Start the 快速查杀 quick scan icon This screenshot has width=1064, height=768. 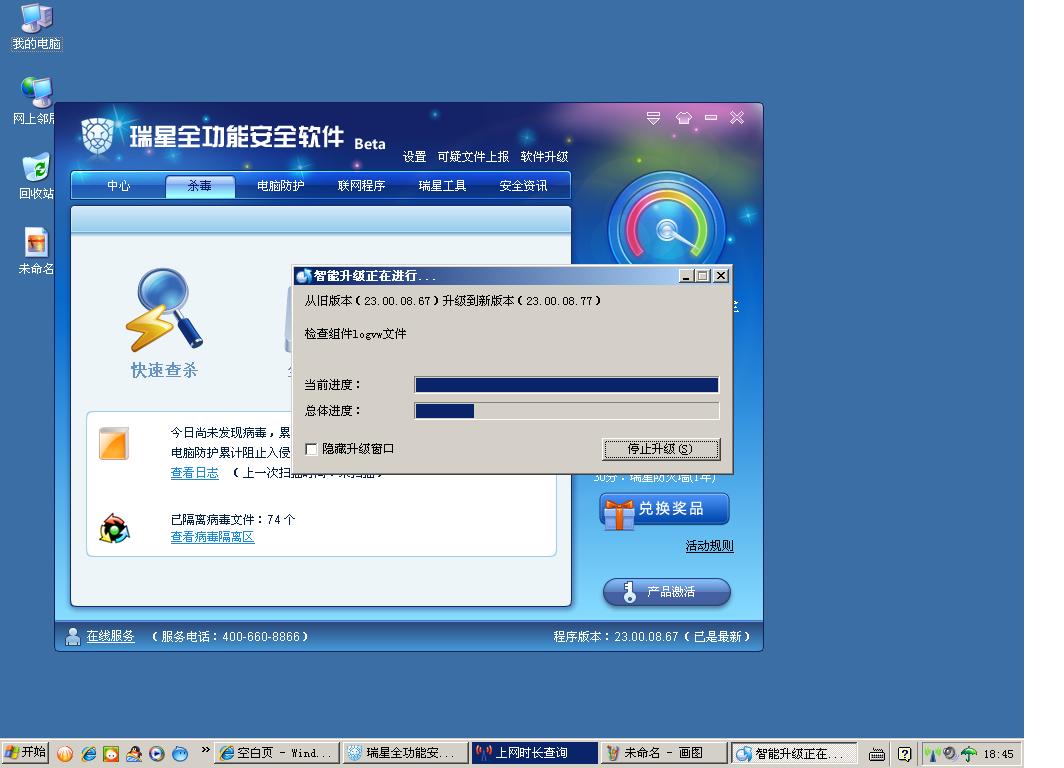click(164, 310)
